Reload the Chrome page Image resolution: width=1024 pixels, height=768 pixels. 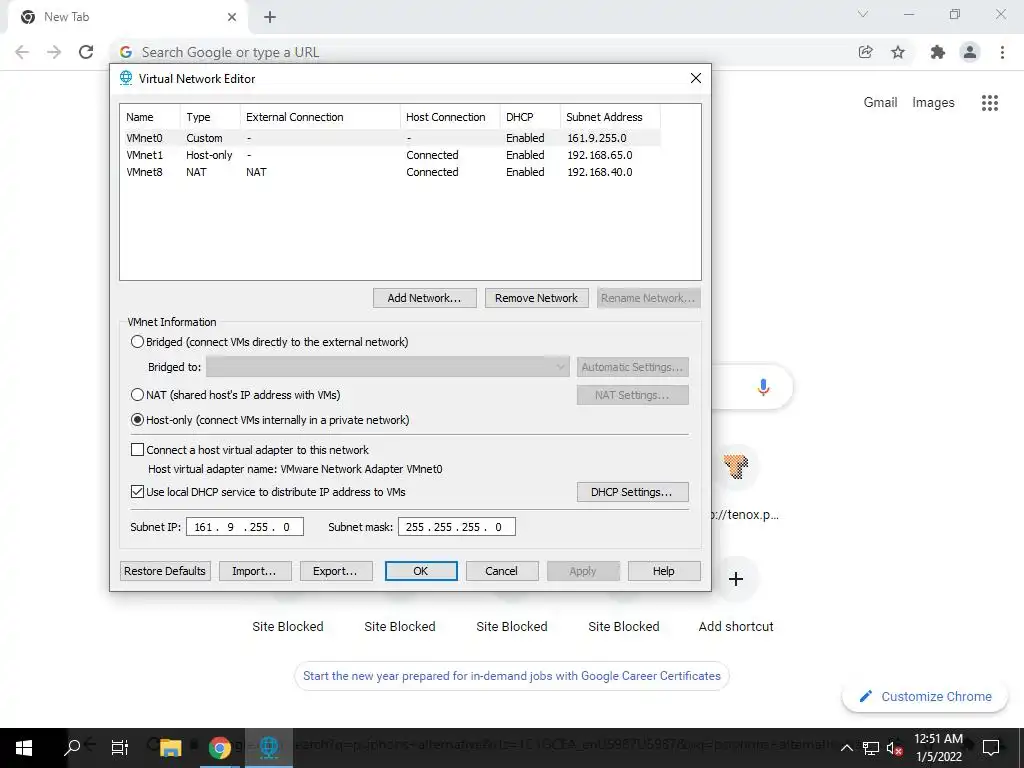(x=86, y=52)
